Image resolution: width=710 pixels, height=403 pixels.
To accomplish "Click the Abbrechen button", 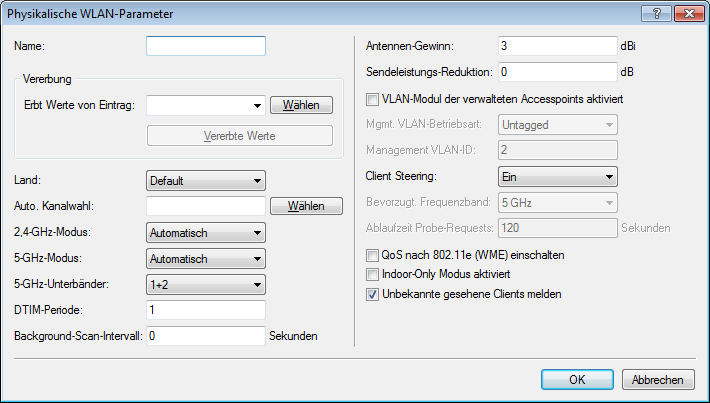I will tap(658, 380).
